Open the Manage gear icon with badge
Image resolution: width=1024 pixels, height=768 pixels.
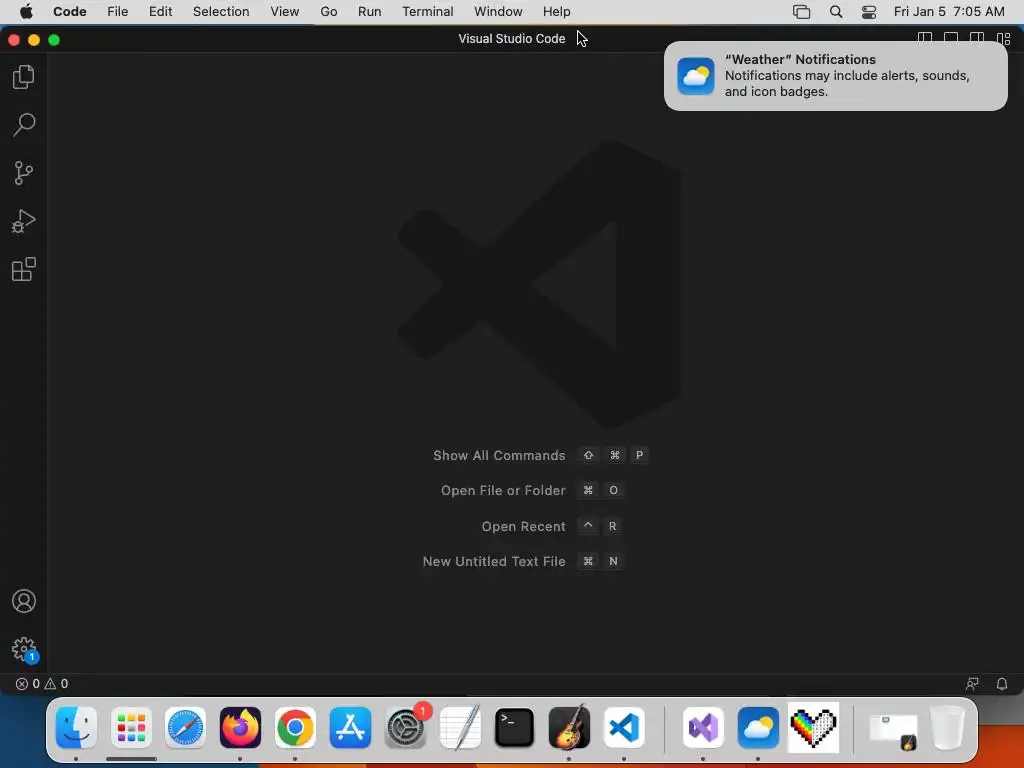24,650
